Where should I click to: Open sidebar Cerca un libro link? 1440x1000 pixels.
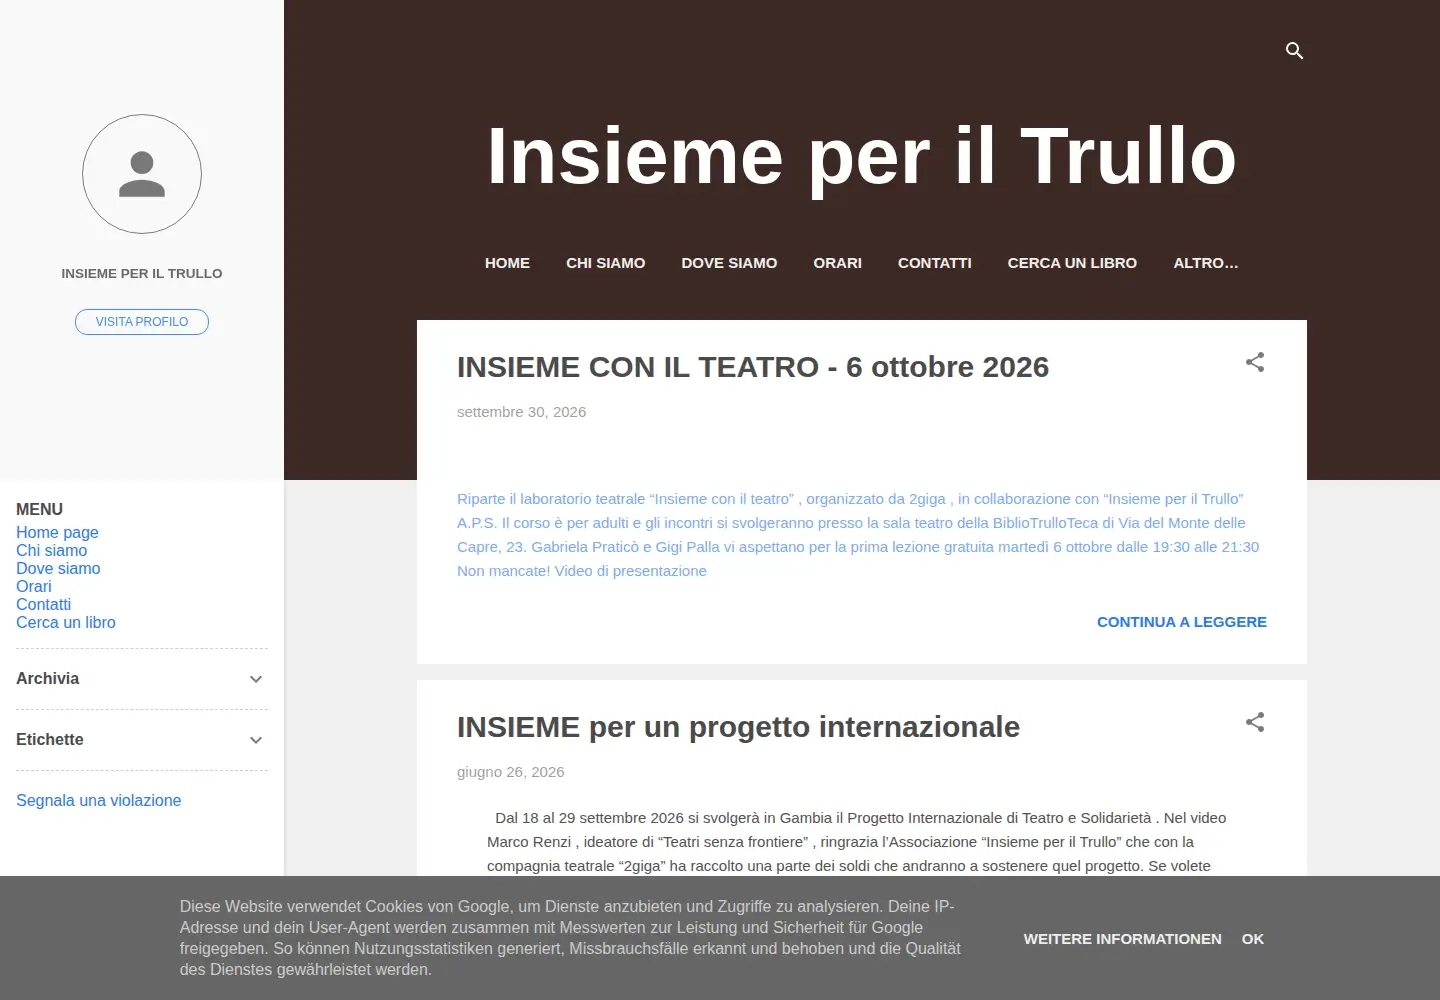click(x=66, y=623)
